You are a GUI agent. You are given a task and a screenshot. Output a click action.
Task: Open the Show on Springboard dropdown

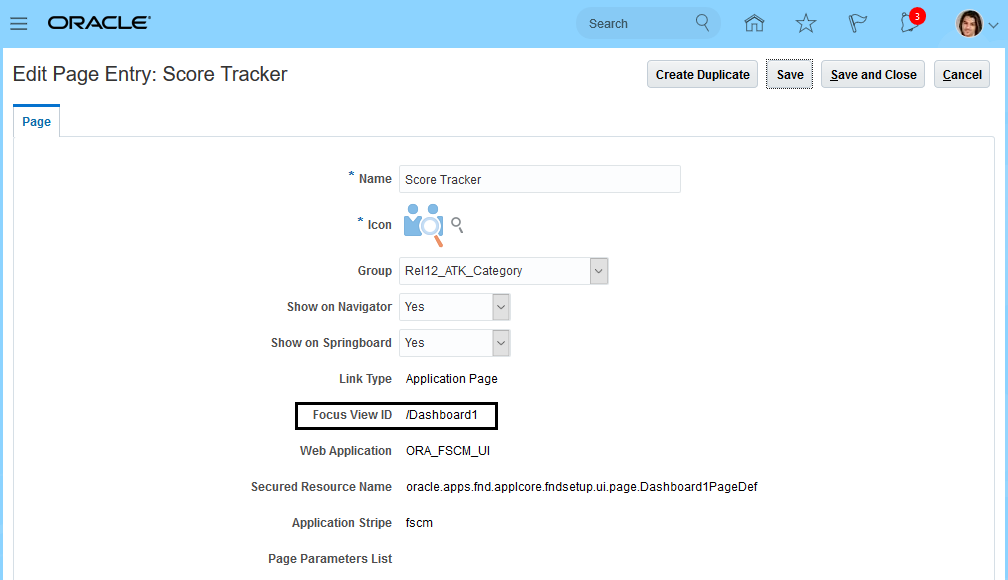499,342
